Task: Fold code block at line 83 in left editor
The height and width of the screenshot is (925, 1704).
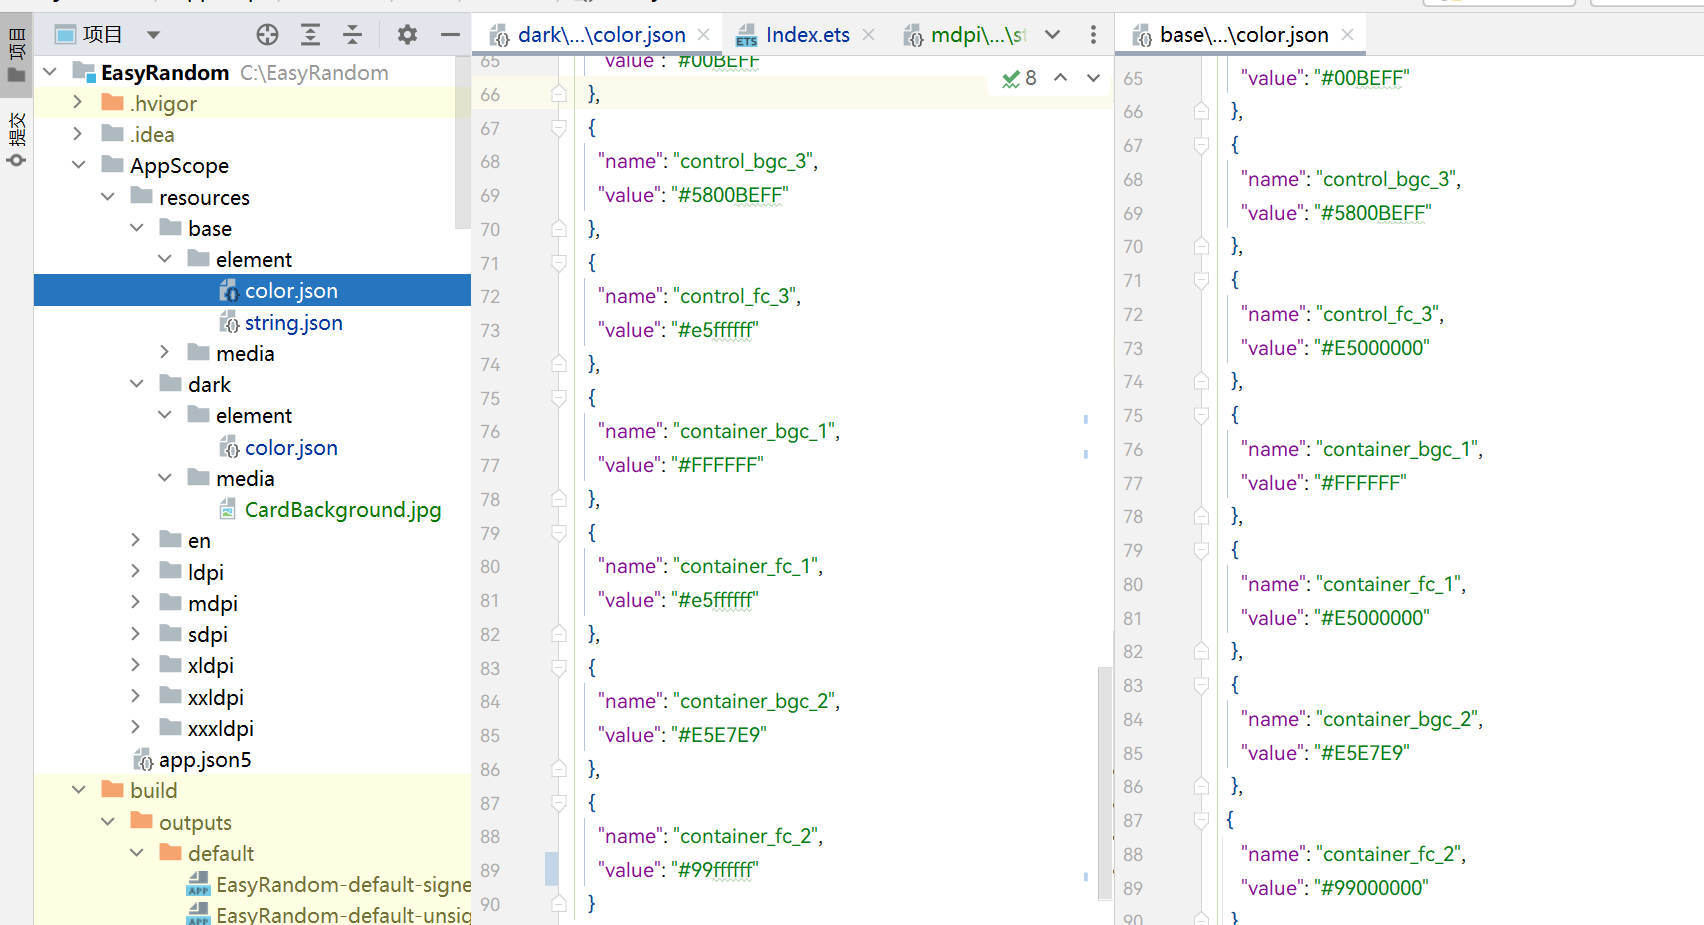Action: pos(559,668)
